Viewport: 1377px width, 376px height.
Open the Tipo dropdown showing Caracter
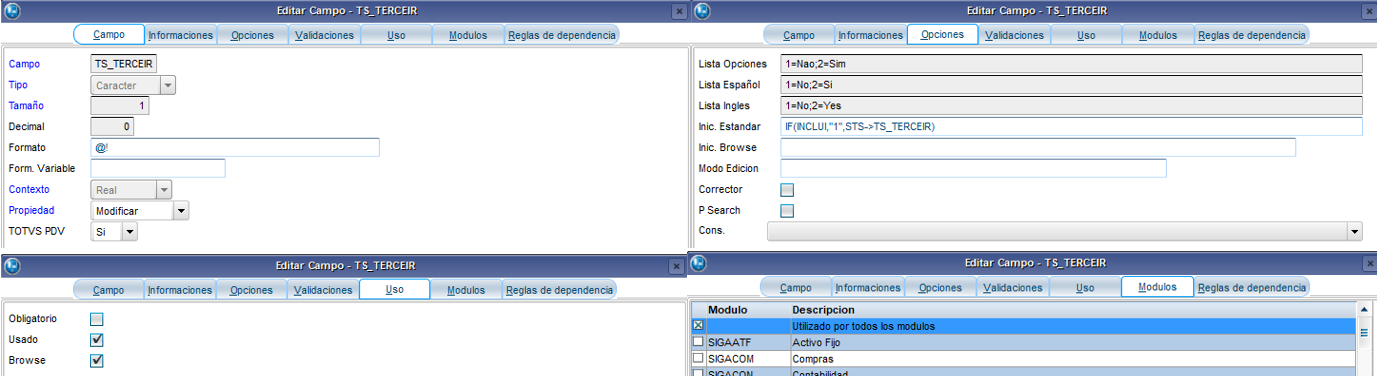pos(168,85)
